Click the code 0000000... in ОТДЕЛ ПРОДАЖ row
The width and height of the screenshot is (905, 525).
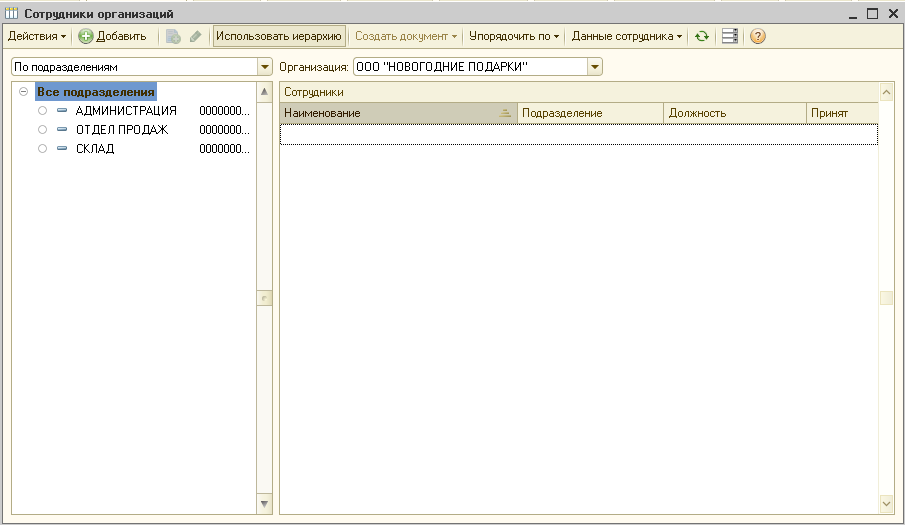[225, 130]
